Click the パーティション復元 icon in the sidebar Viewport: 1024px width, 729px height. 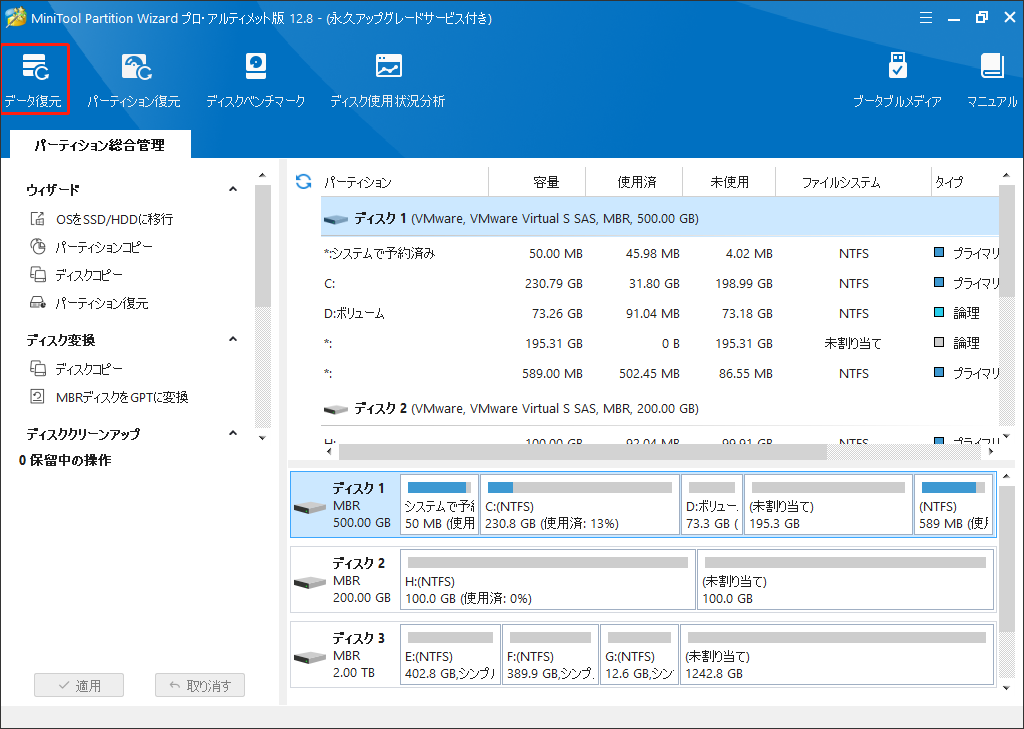point(38,302)
